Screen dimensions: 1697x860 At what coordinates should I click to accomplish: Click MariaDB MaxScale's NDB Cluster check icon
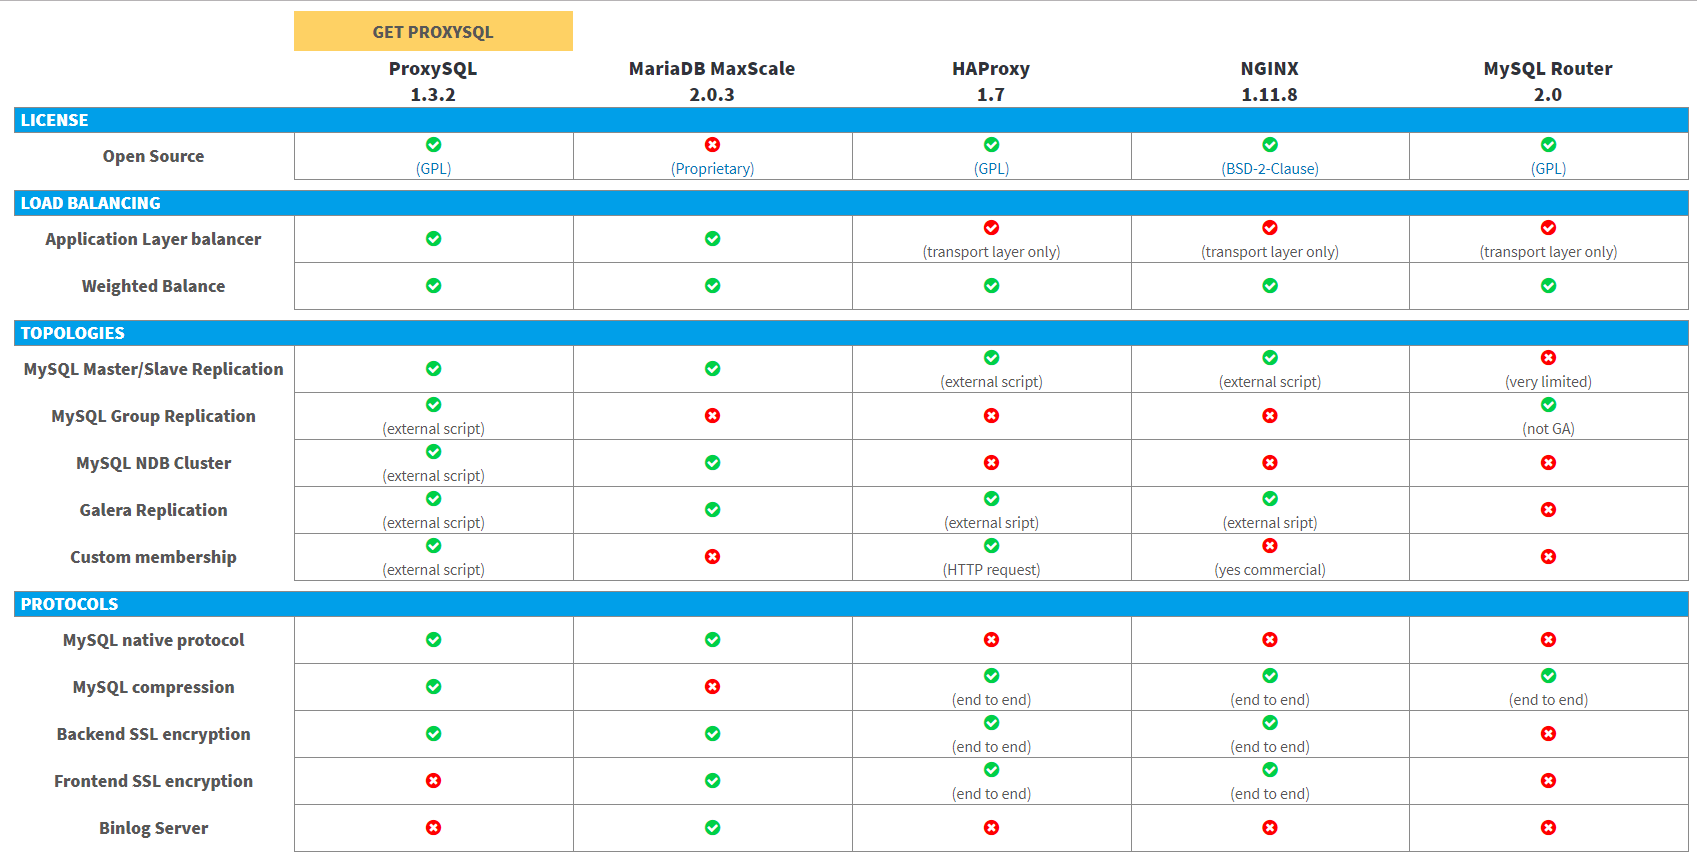click(x=712, y=463)
